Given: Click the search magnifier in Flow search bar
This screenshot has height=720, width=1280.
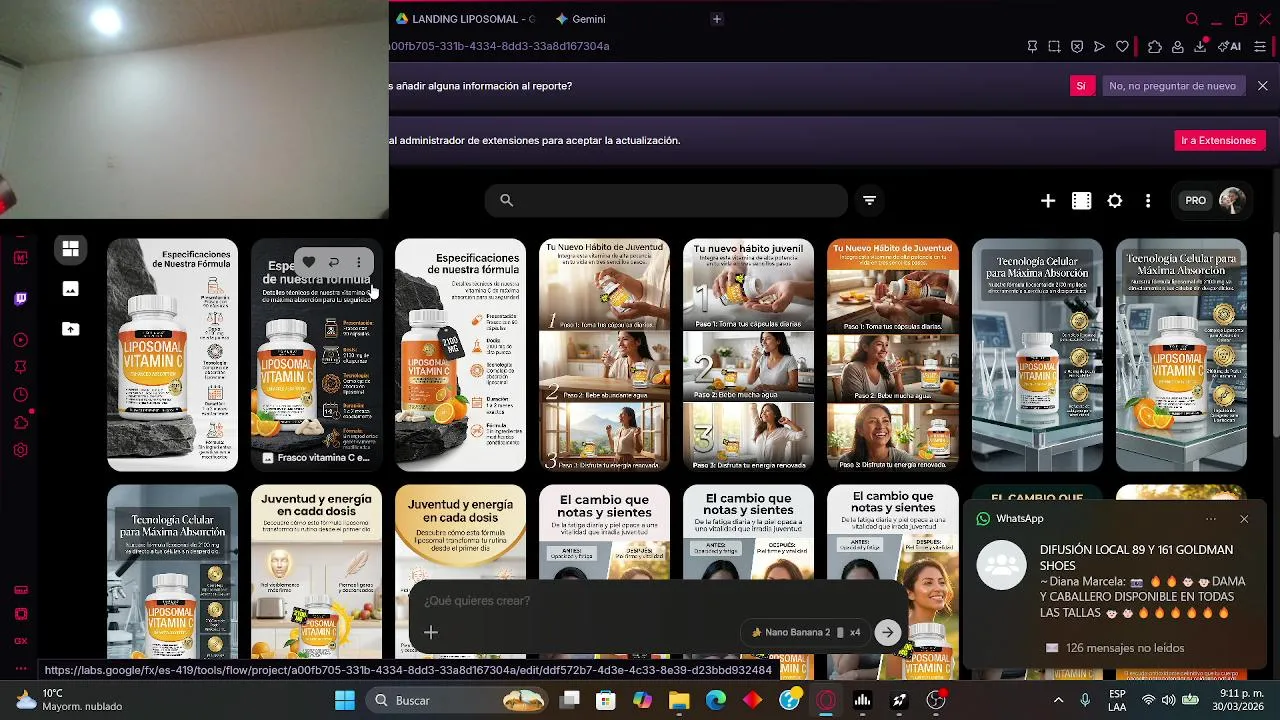Looking at the screenshot, I should click(506, 201).
